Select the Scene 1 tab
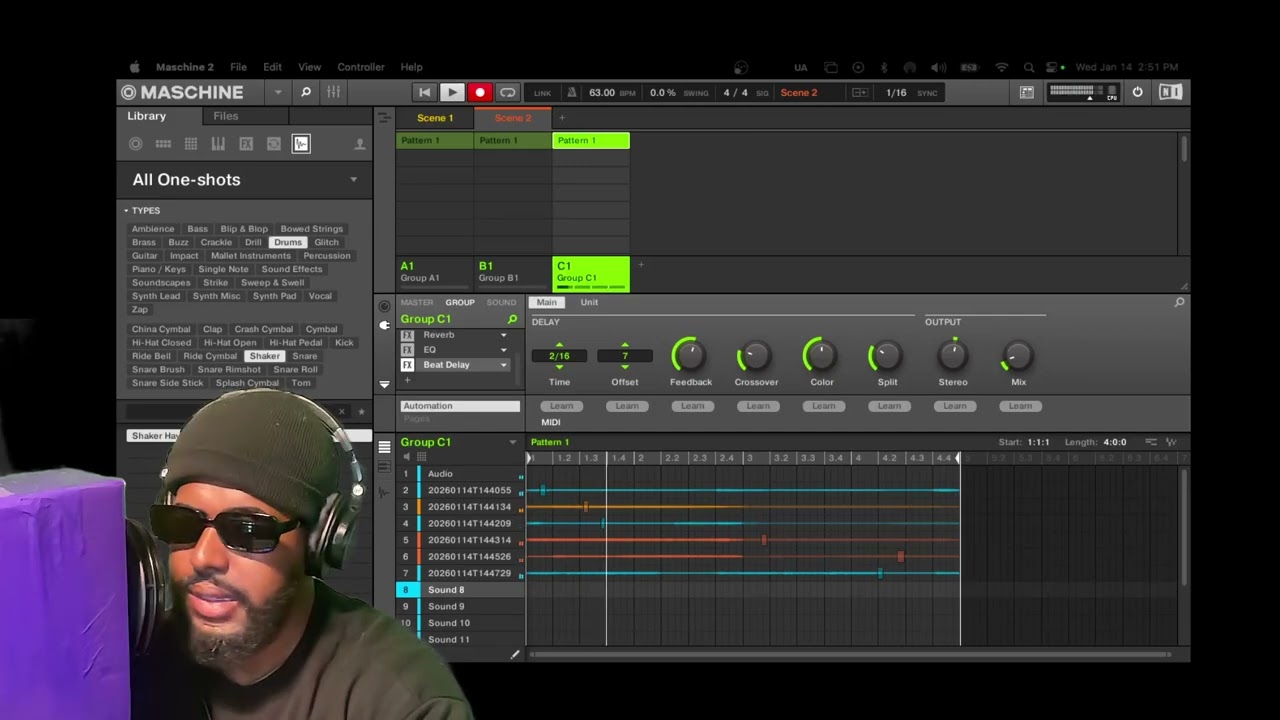Image resolution: width=1280 pixels, height=720 pixels. (x=435, y=118)
